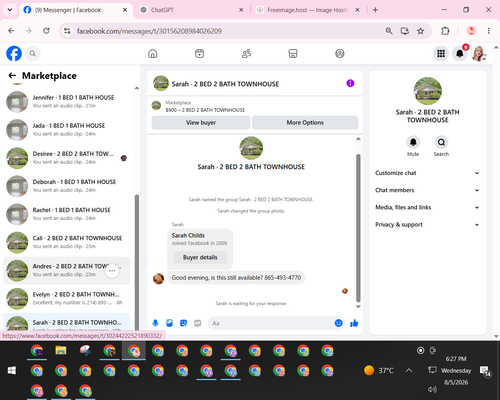Open a new browser tab
Viewport: 500px width, 400px height.
(375, 10)
